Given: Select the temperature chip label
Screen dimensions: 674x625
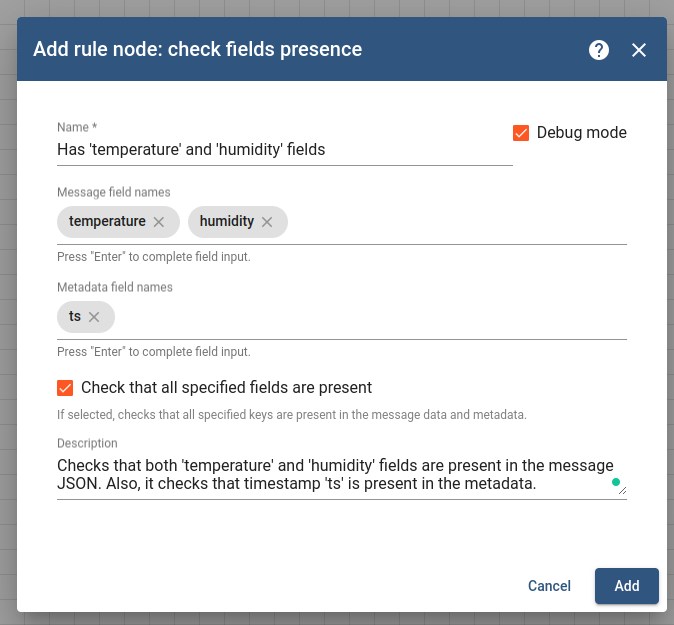Looking at the screenshot, I should pyautogui.click(x=107, y=221).
